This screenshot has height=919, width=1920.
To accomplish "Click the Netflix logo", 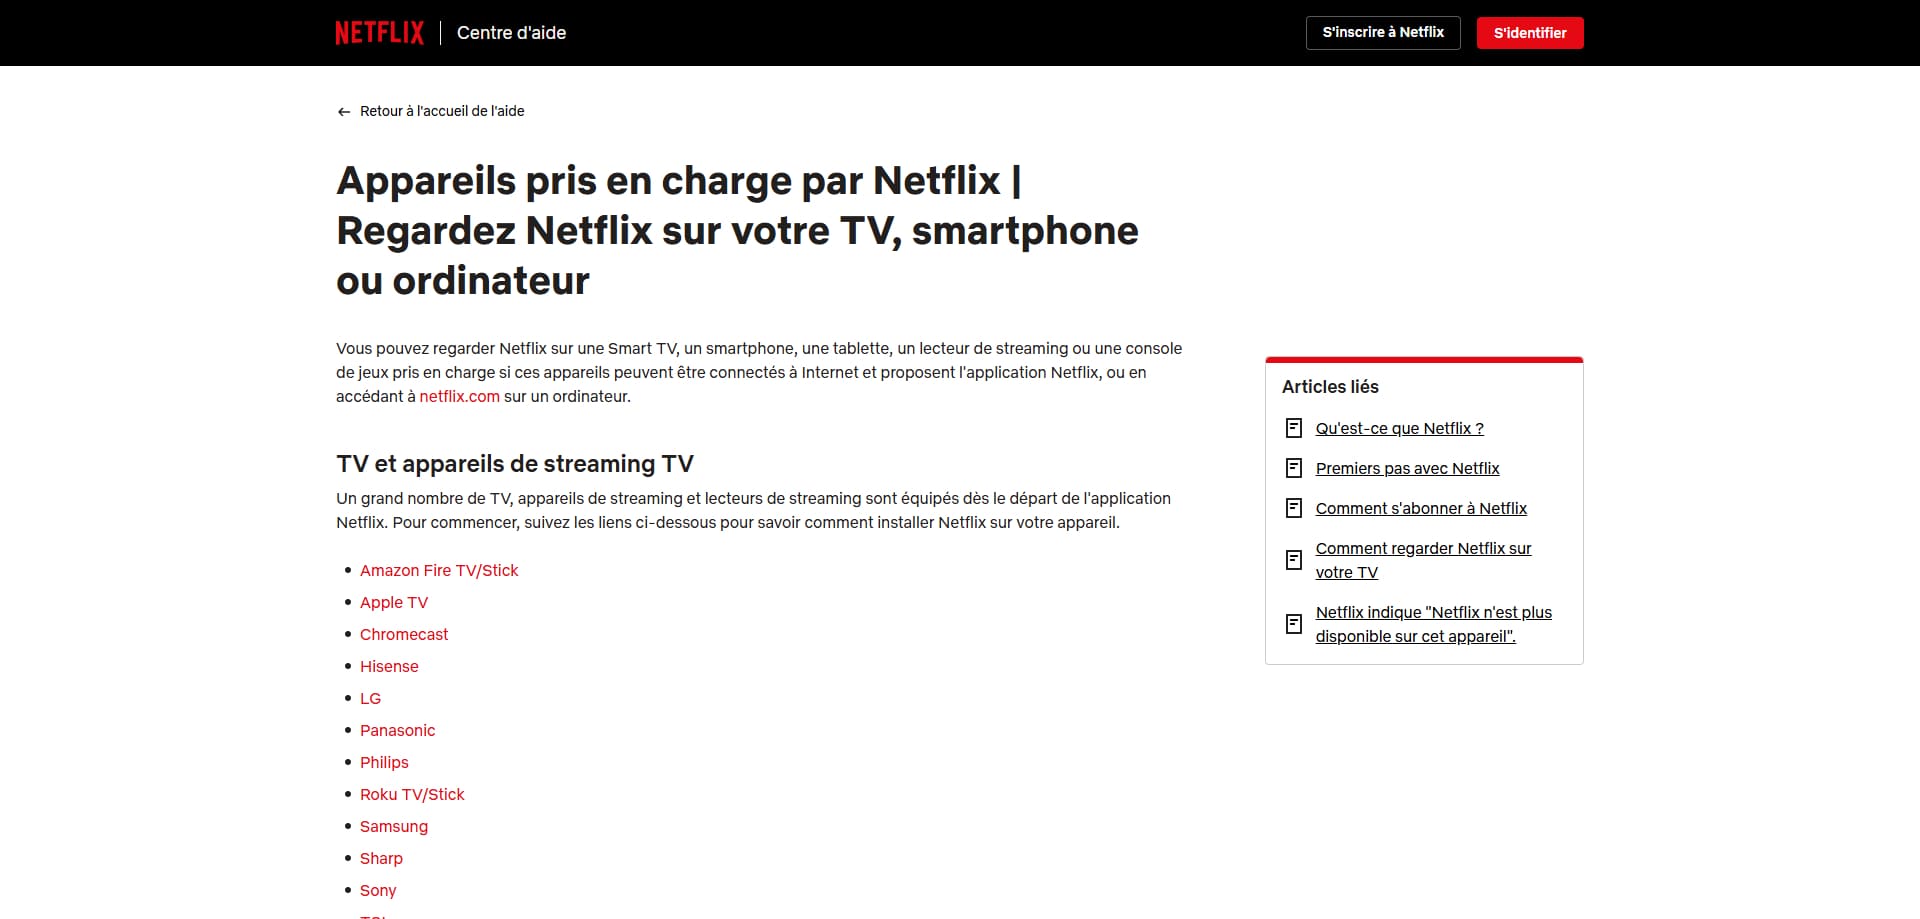I will [380, 33].
